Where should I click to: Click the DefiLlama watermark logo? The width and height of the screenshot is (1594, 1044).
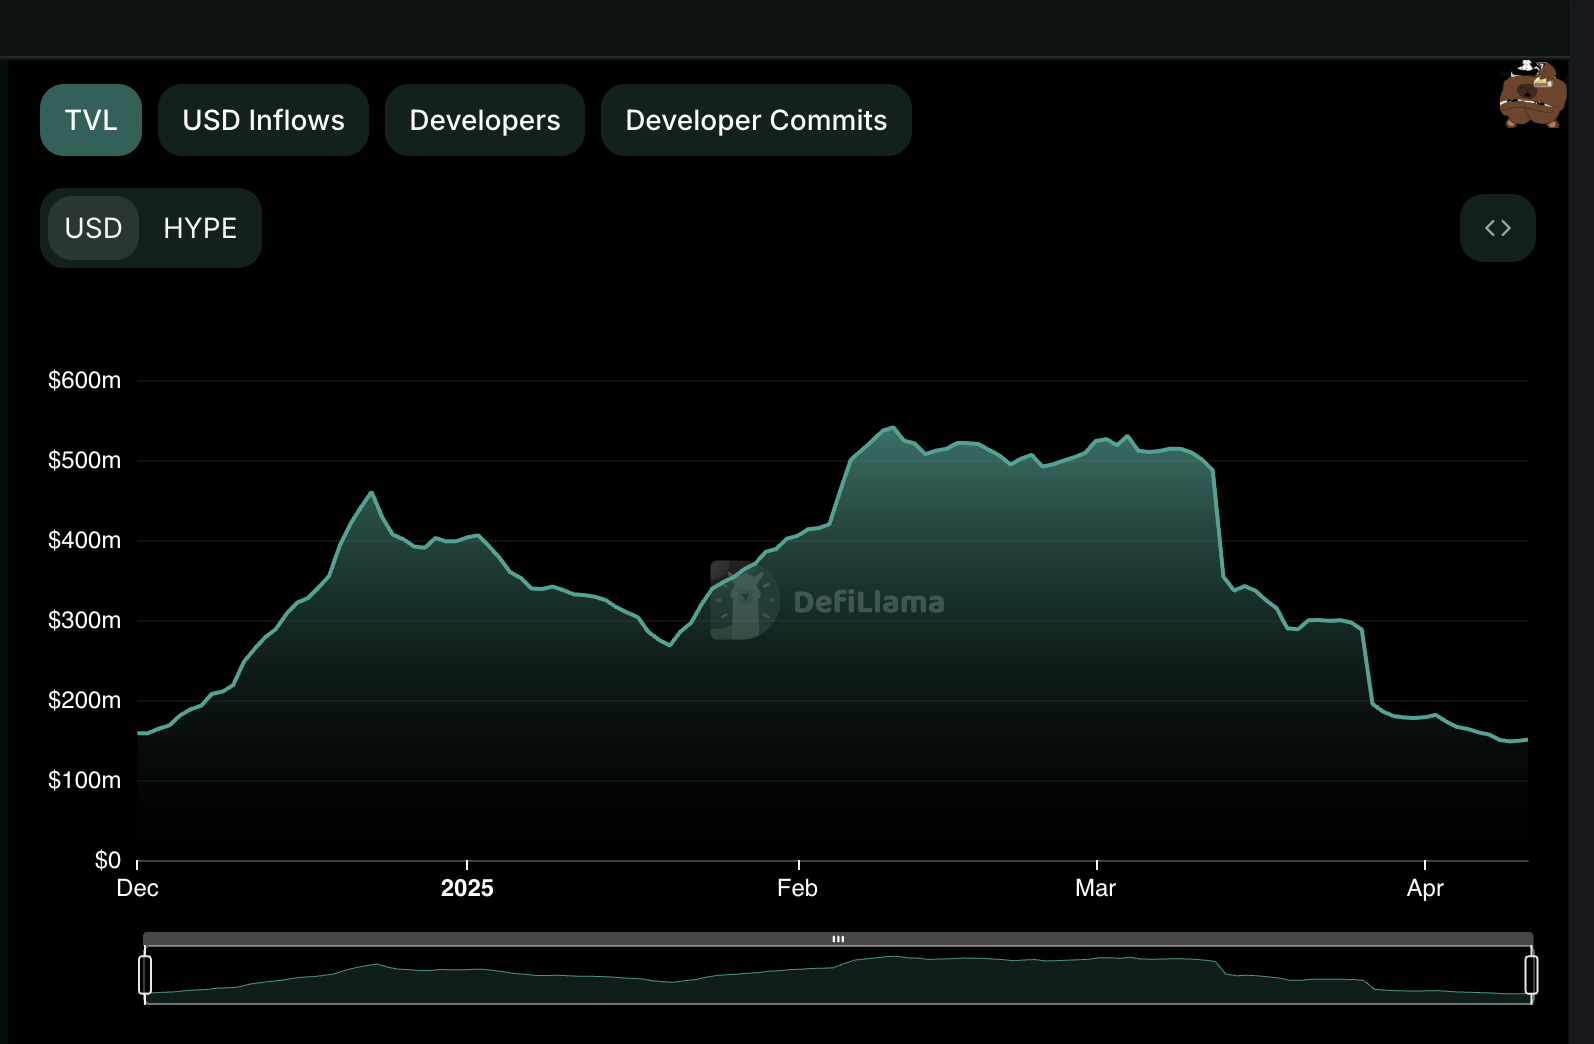[828, 601]
